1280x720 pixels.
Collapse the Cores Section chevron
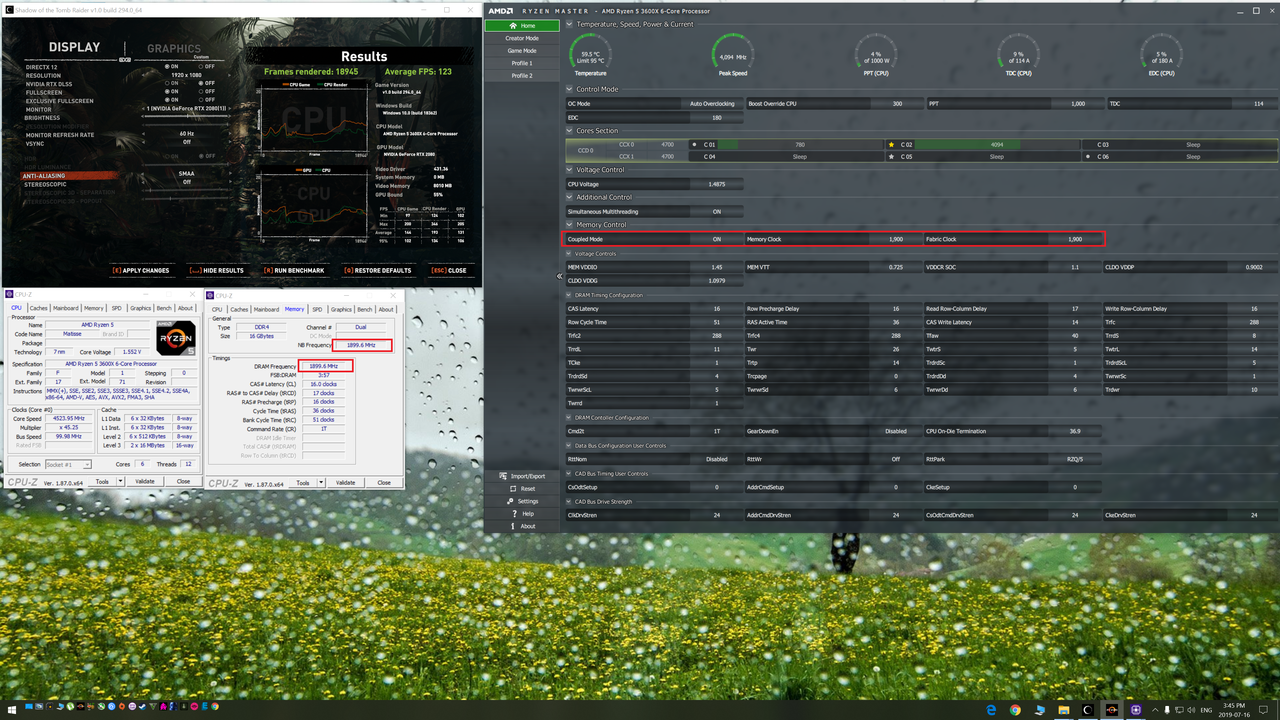570,131
